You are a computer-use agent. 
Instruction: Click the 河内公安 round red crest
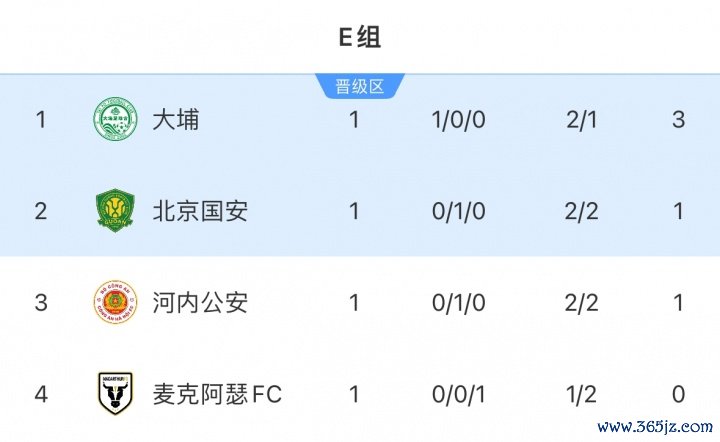pyautogui.click(x=115, y=302)
